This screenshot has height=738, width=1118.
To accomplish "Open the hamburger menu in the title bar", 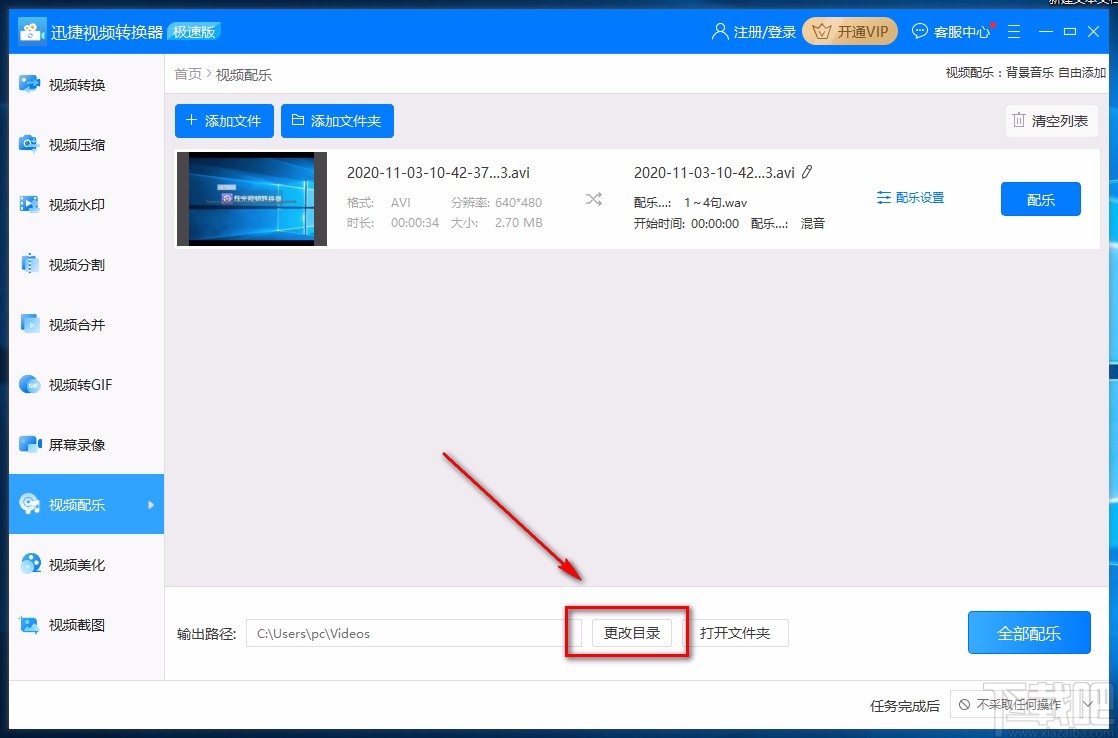I will click(1014, 31).
